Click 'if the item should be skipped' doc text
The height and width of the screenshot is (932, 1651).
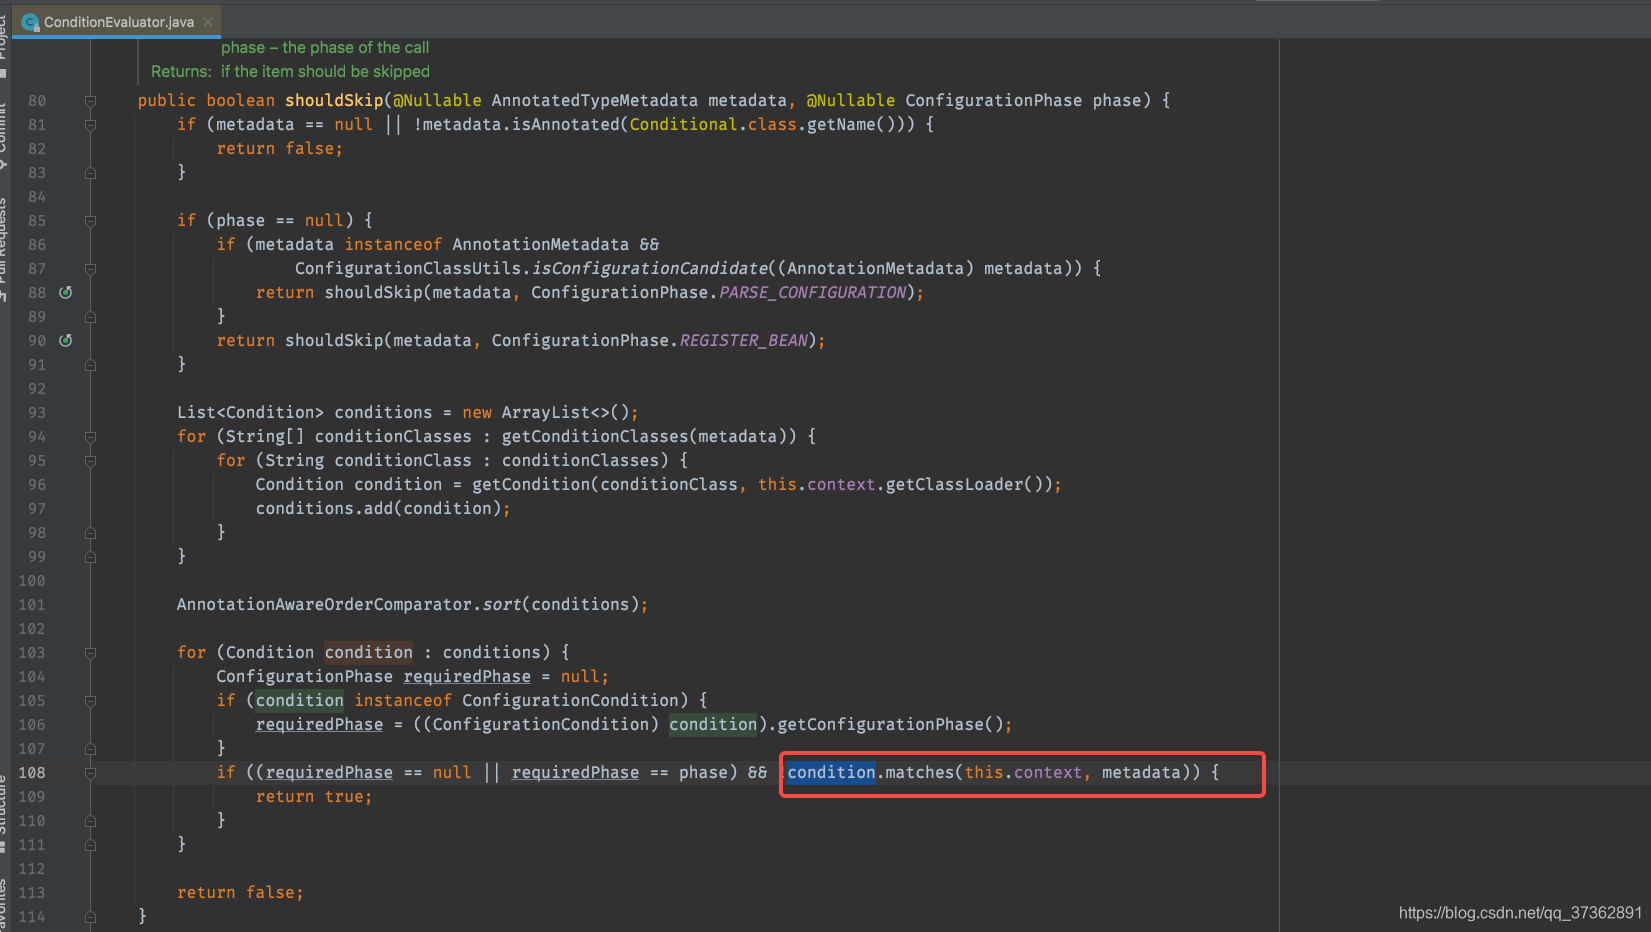coord(325,72)
